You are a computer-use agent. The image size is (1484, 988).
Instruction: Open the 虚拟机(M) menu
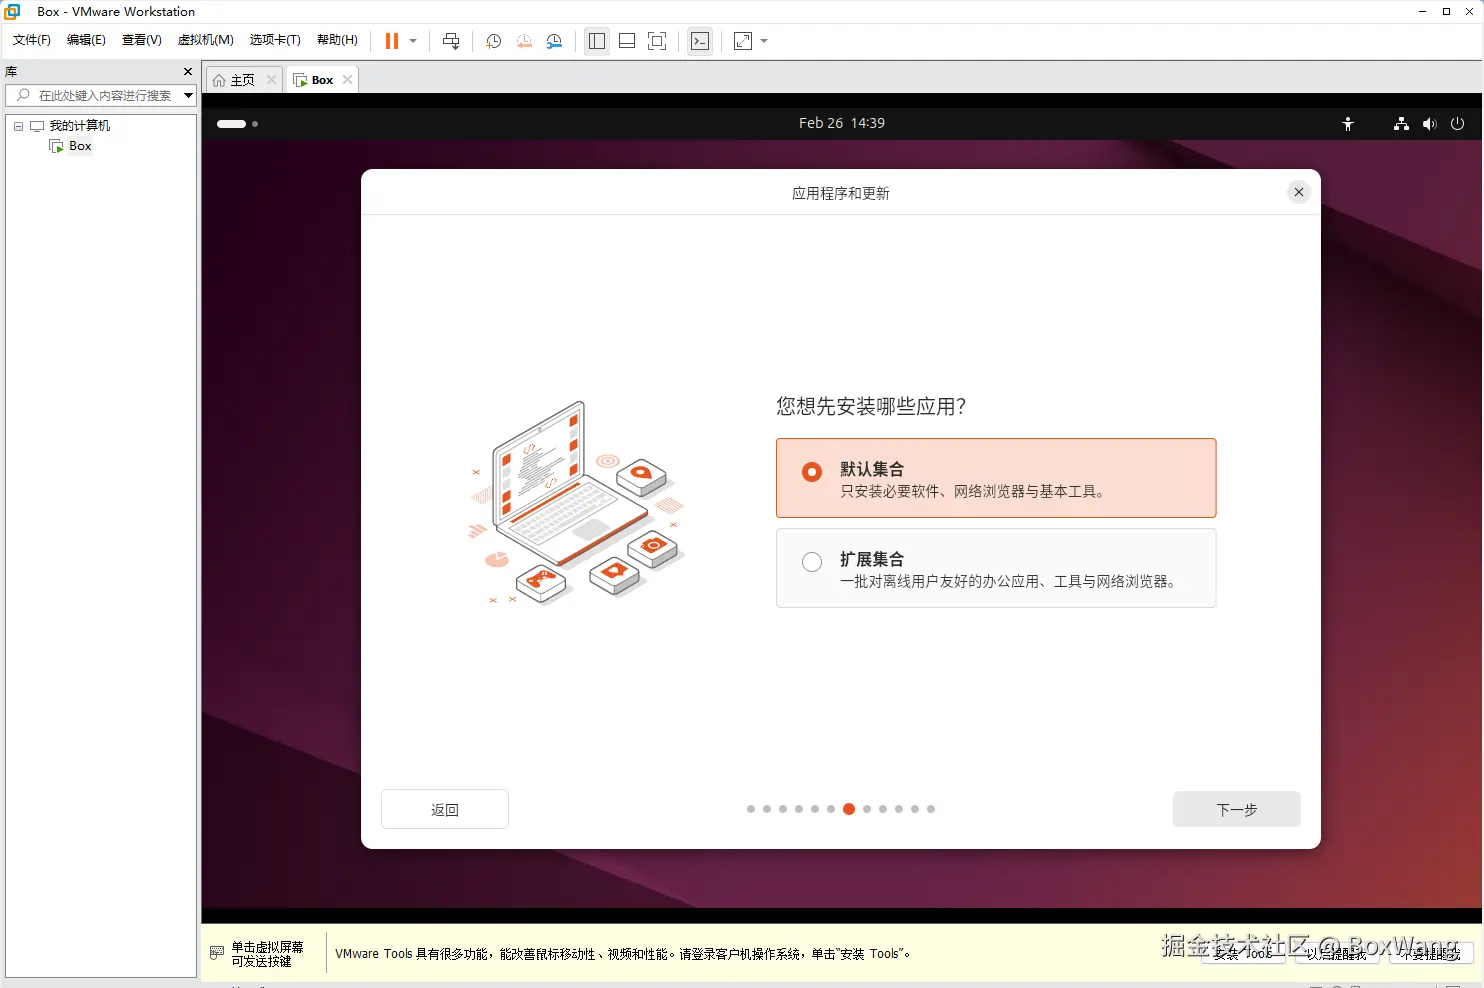[x=205, y=40]
